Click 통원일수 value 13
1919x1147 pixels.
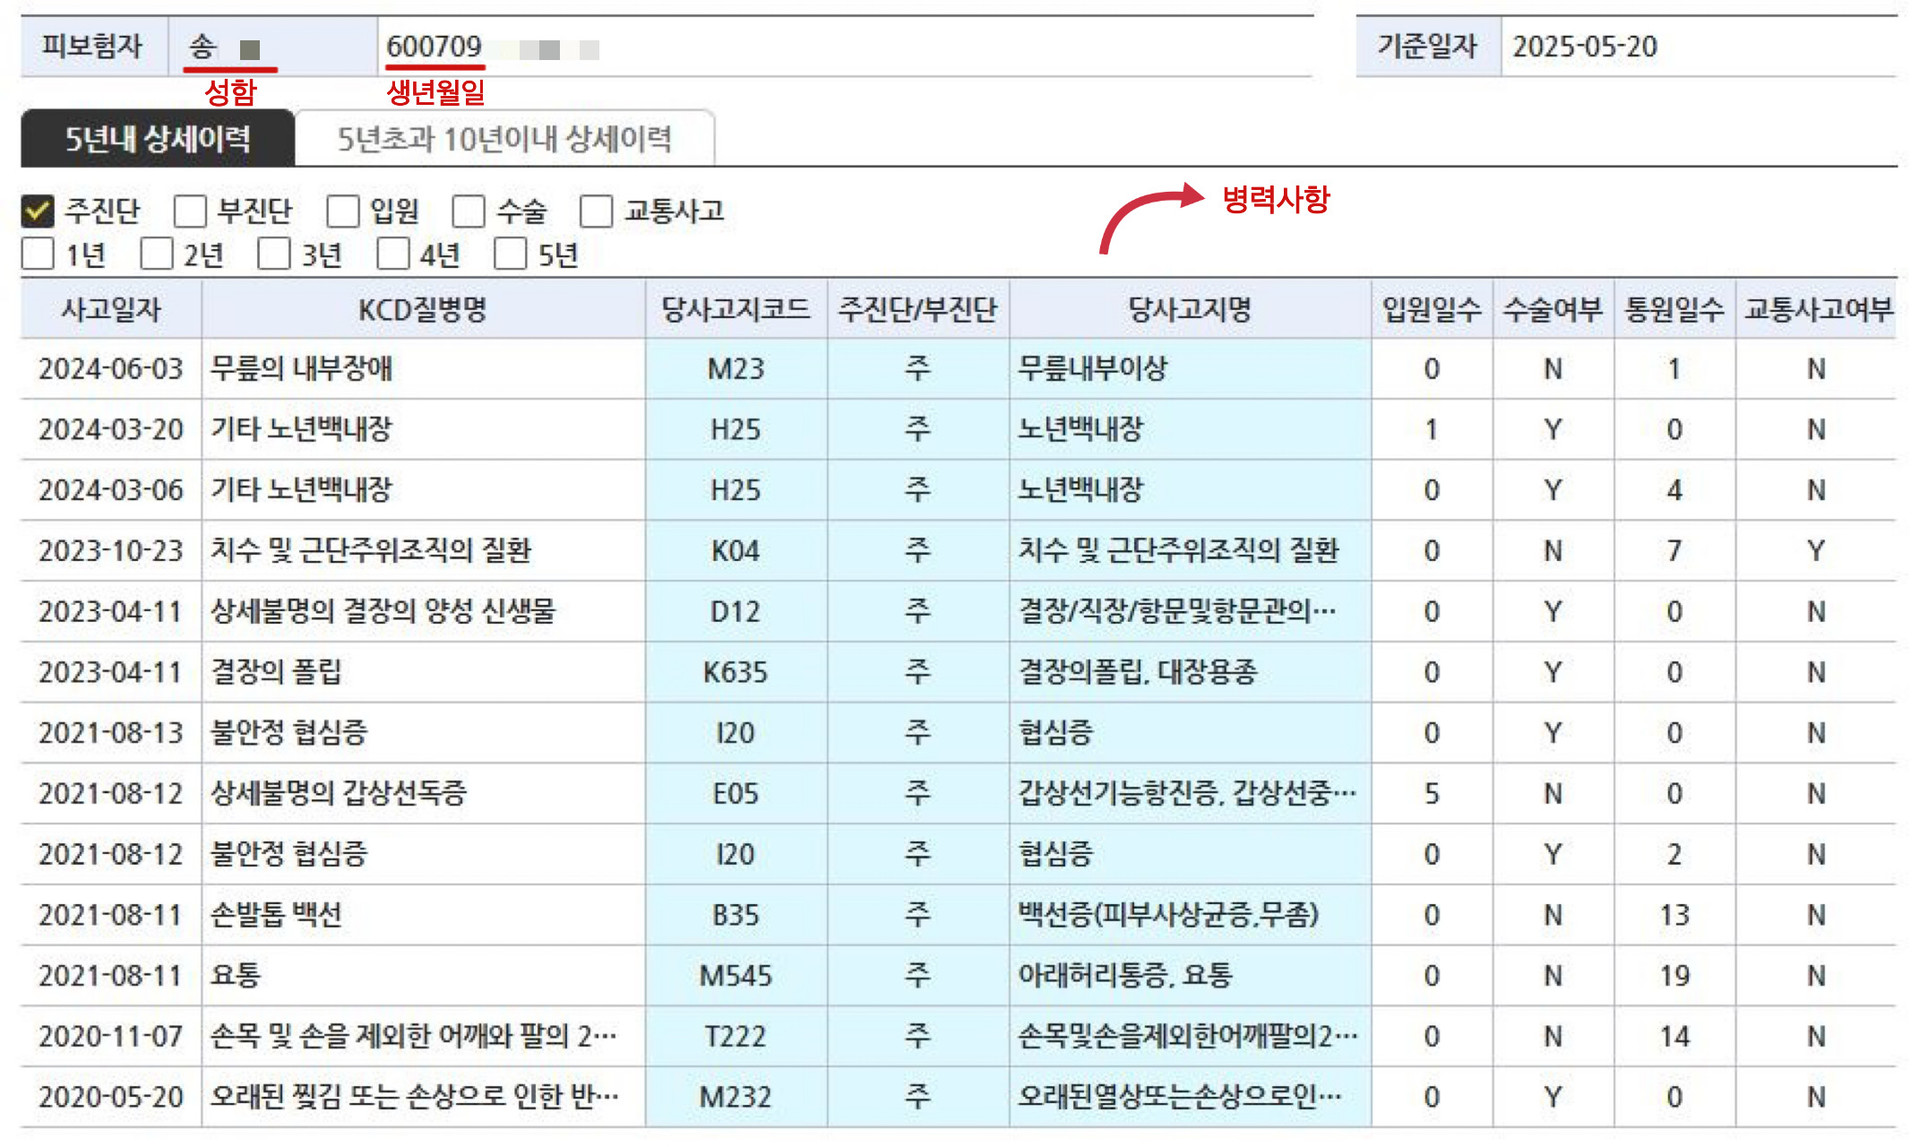(x=1675, y=915)
